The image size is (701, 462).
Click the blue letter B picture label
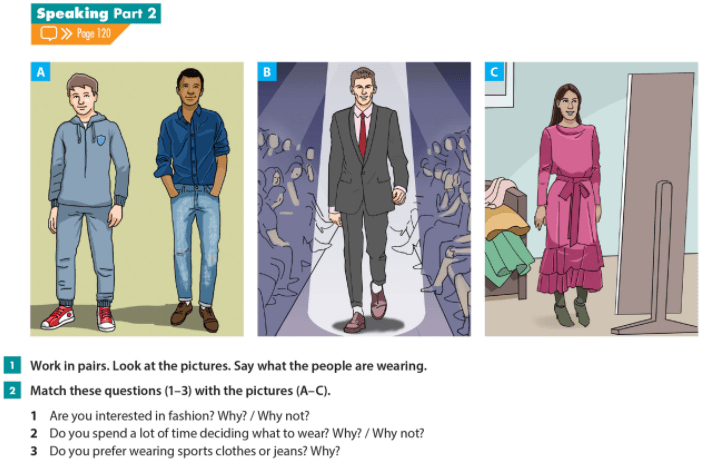click(267, 72)
